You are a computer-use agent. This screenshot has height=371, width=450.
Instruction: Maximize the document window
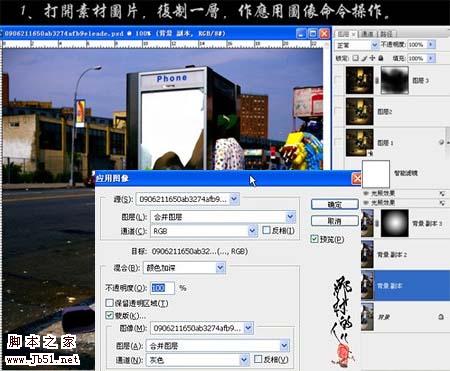point(313,33)
